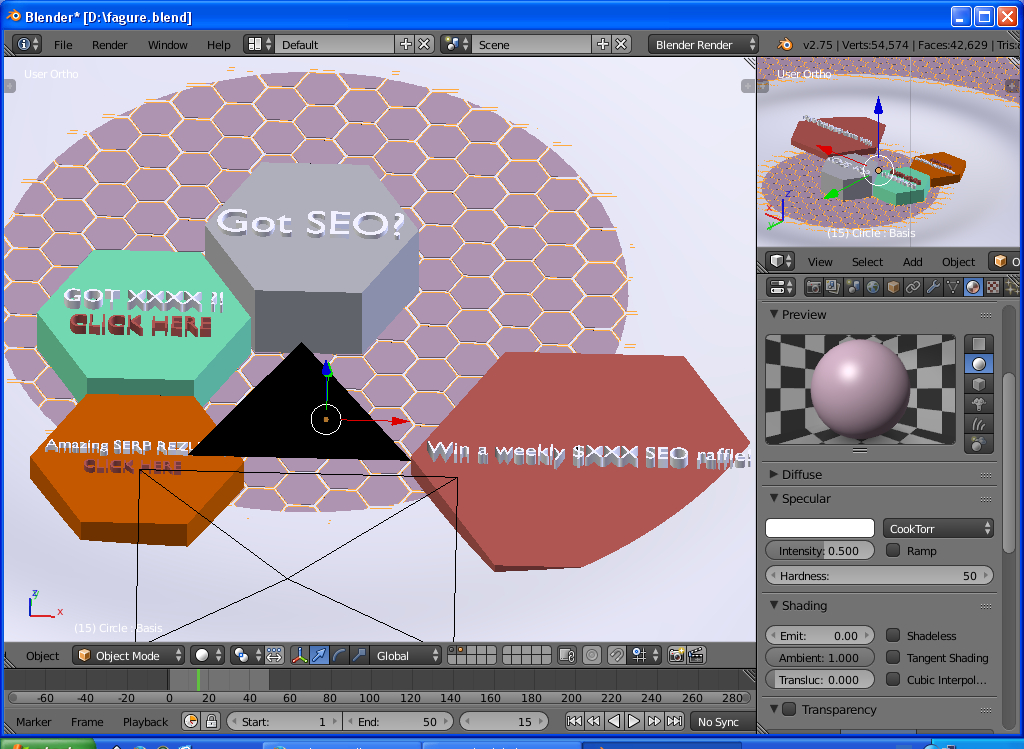Toggle the Tangent Shading checkbox

point(893,658)
